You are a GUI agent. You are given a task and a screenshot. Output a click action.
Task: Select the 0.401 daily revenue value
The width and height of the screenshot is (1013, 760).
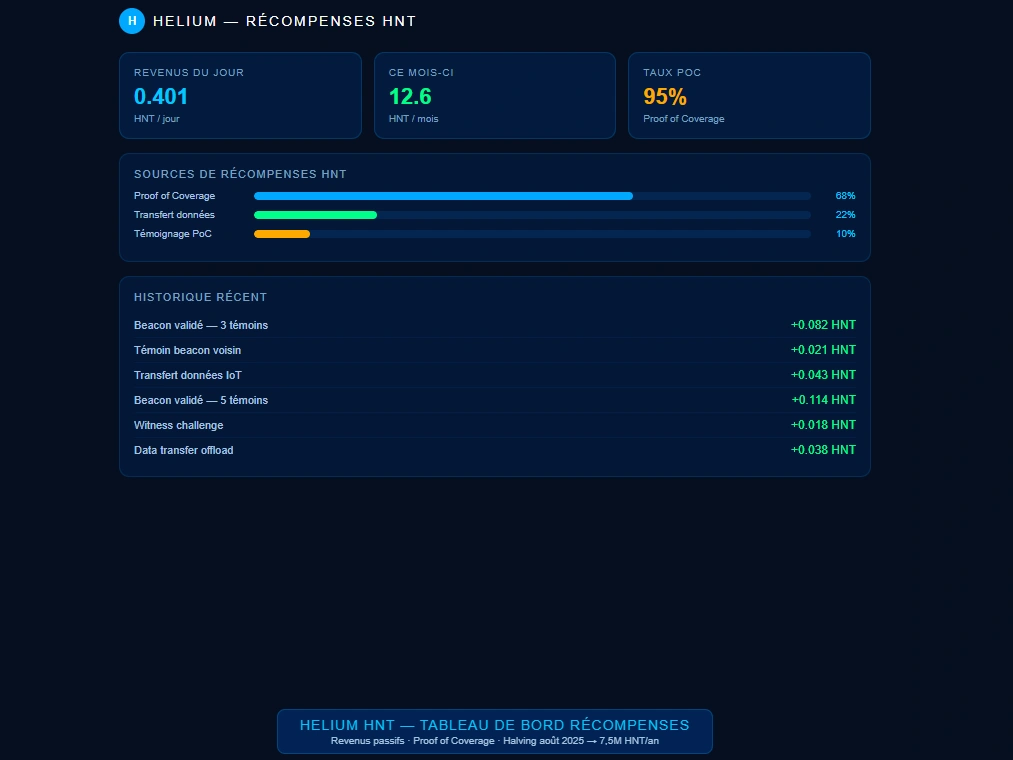161,96
